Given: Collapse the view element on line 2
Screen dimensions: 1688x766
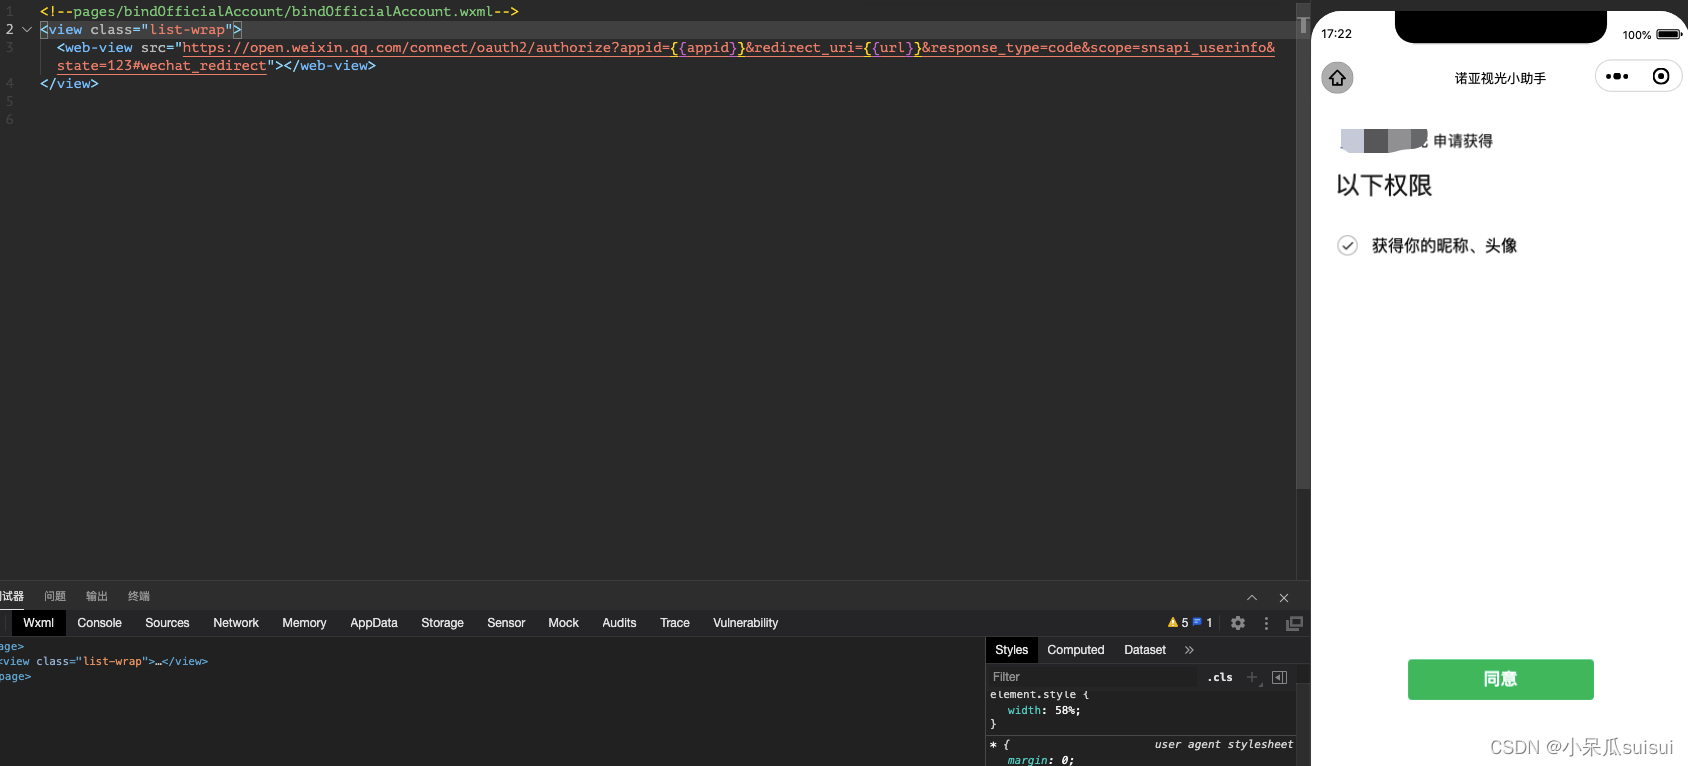Looking at the screenshot, I should tap(27, 29).
